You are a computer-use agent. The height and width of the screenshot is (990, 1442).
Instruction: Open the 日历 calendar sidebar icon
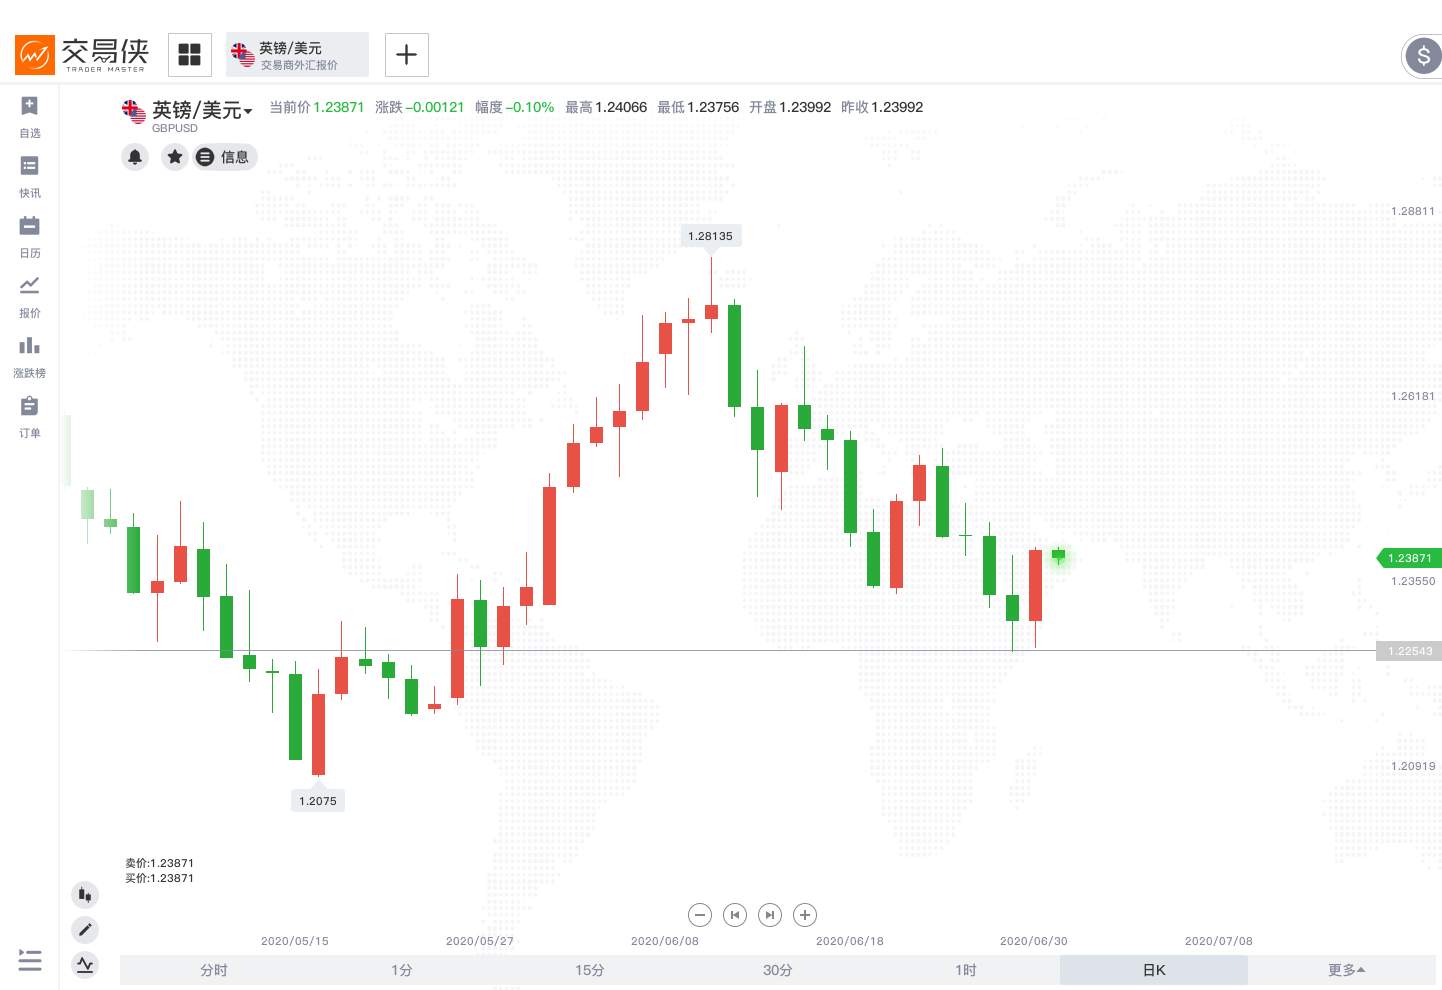[30, 227]
